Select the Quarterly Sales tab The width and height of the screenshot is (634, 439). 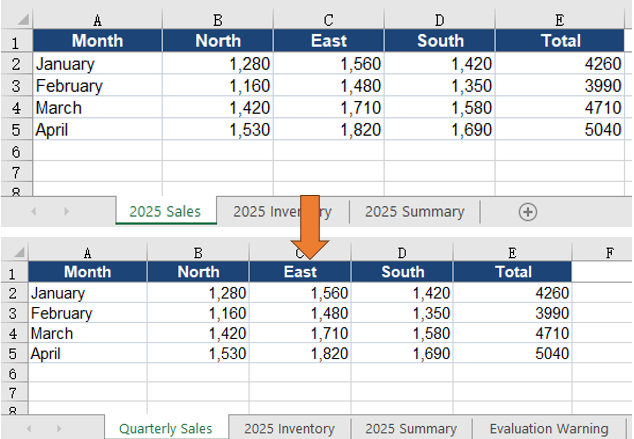click(x=166, y=428)
